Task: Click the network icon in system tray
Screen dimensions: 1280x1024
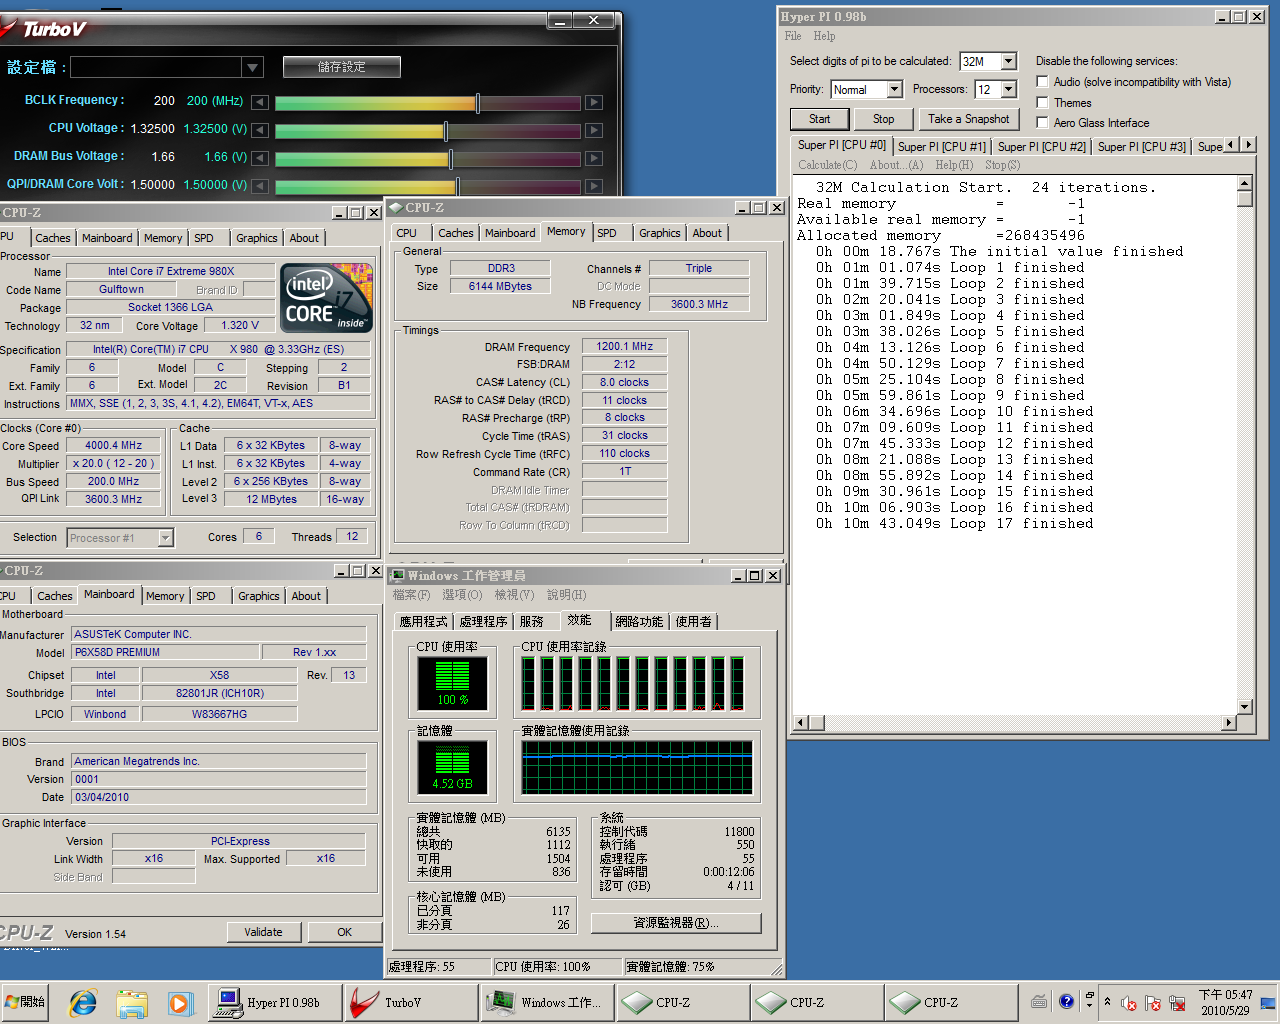Action: click(1177, 1003)
